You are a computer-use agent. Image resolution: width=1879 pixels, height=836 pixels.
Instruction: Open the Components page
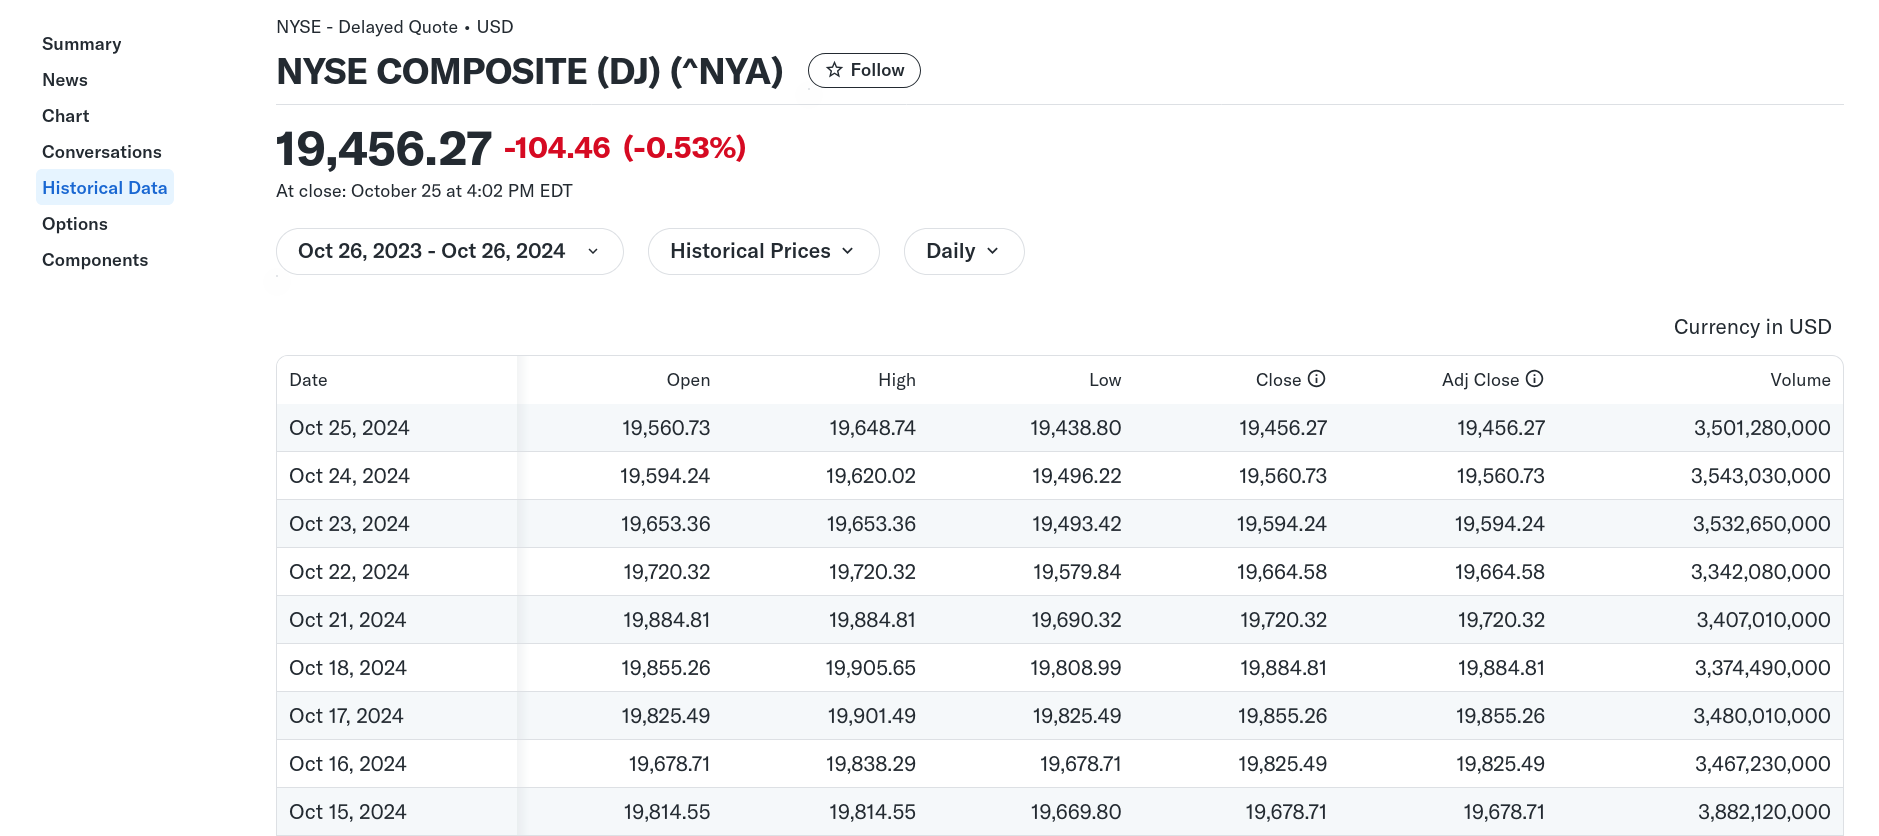point(95,260)
